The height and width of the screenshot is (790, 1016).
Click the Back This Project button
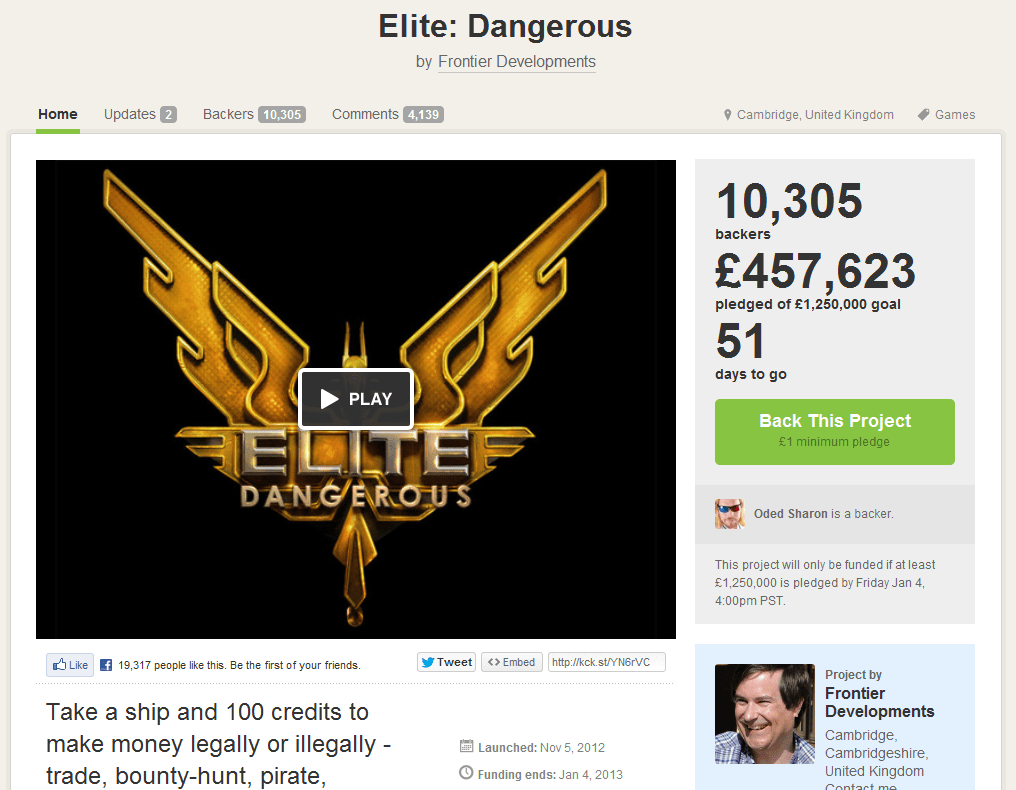[x=835, y=432]
